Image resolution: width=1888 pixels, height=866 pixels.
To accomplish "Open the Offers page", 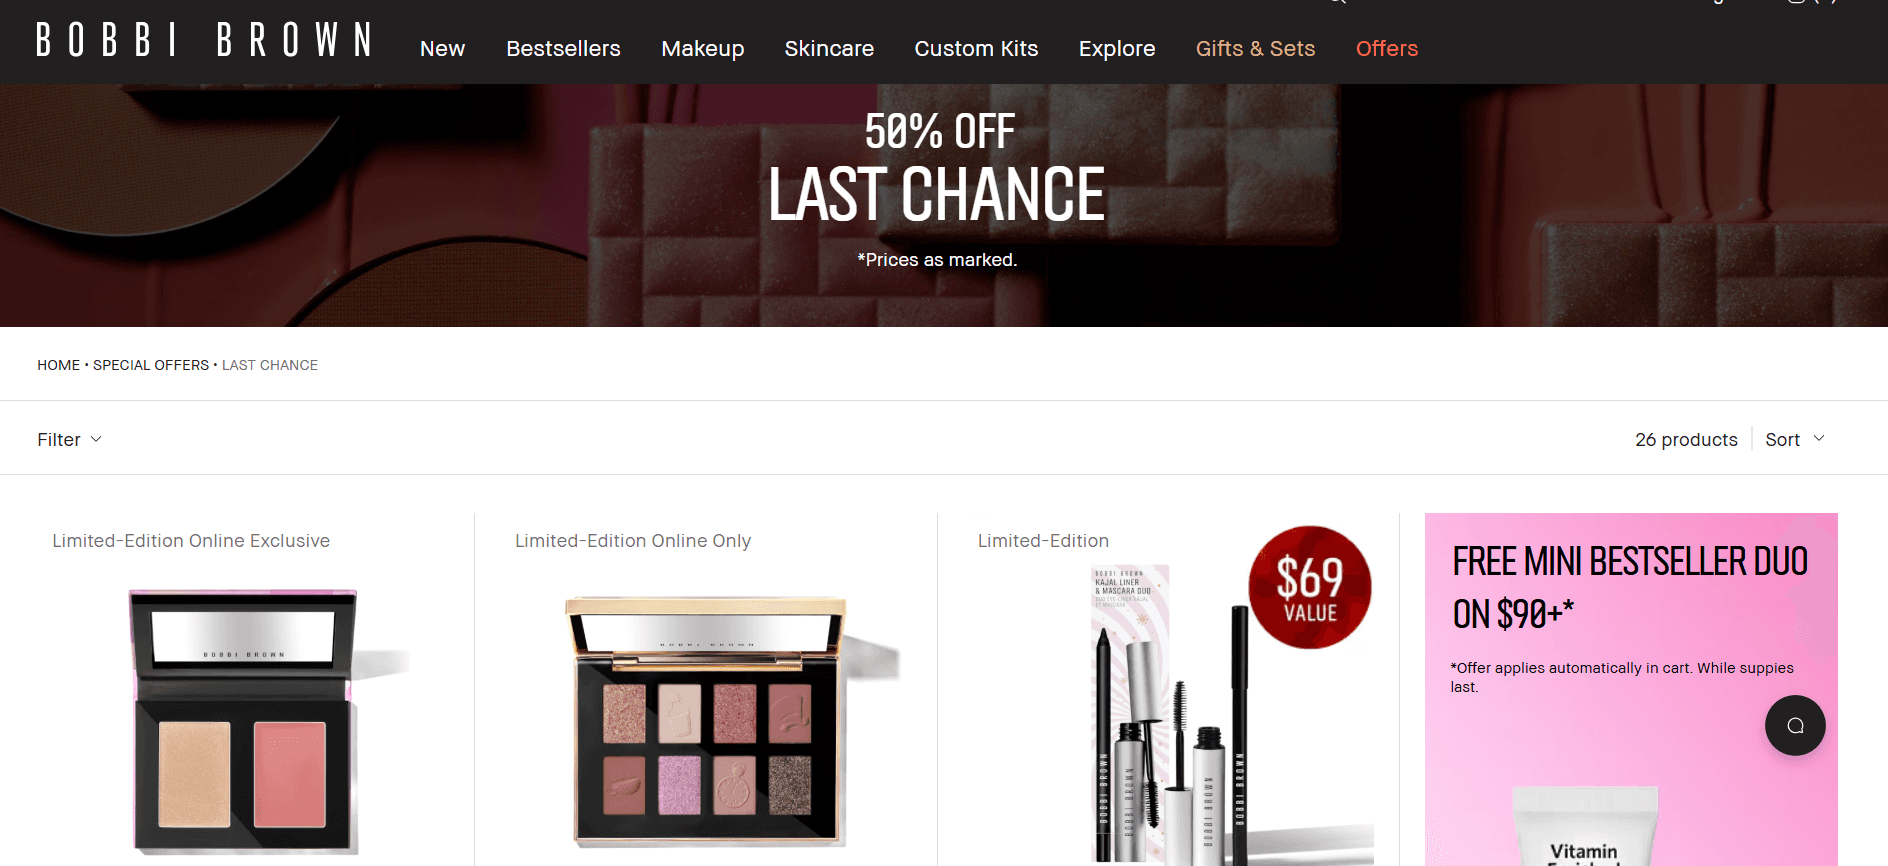I will [1387, 48].
